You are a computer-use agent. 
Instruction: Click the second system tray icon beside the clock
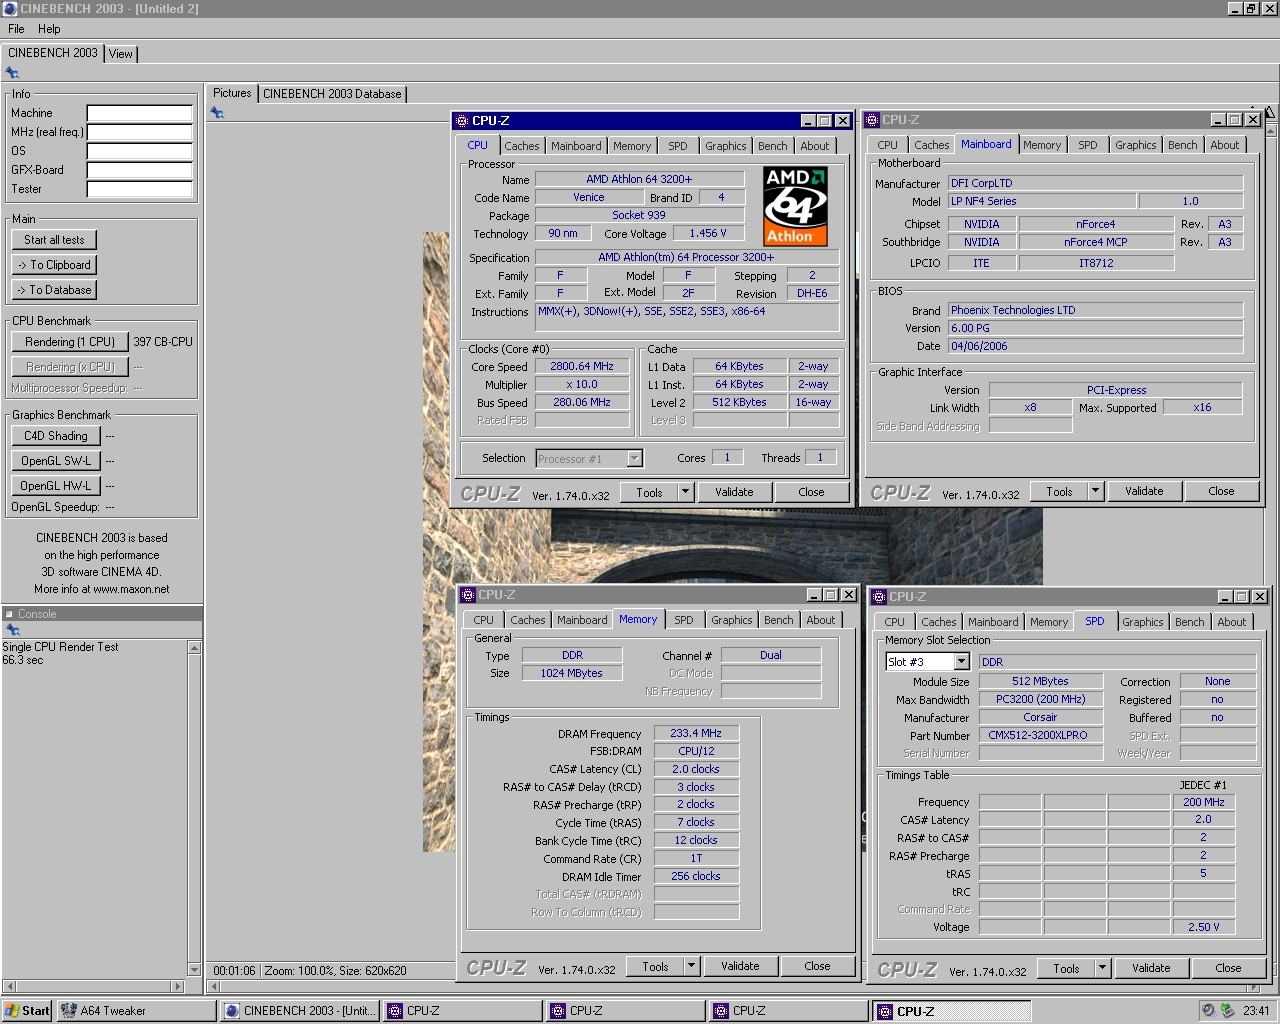(x=1228, y=1011)
